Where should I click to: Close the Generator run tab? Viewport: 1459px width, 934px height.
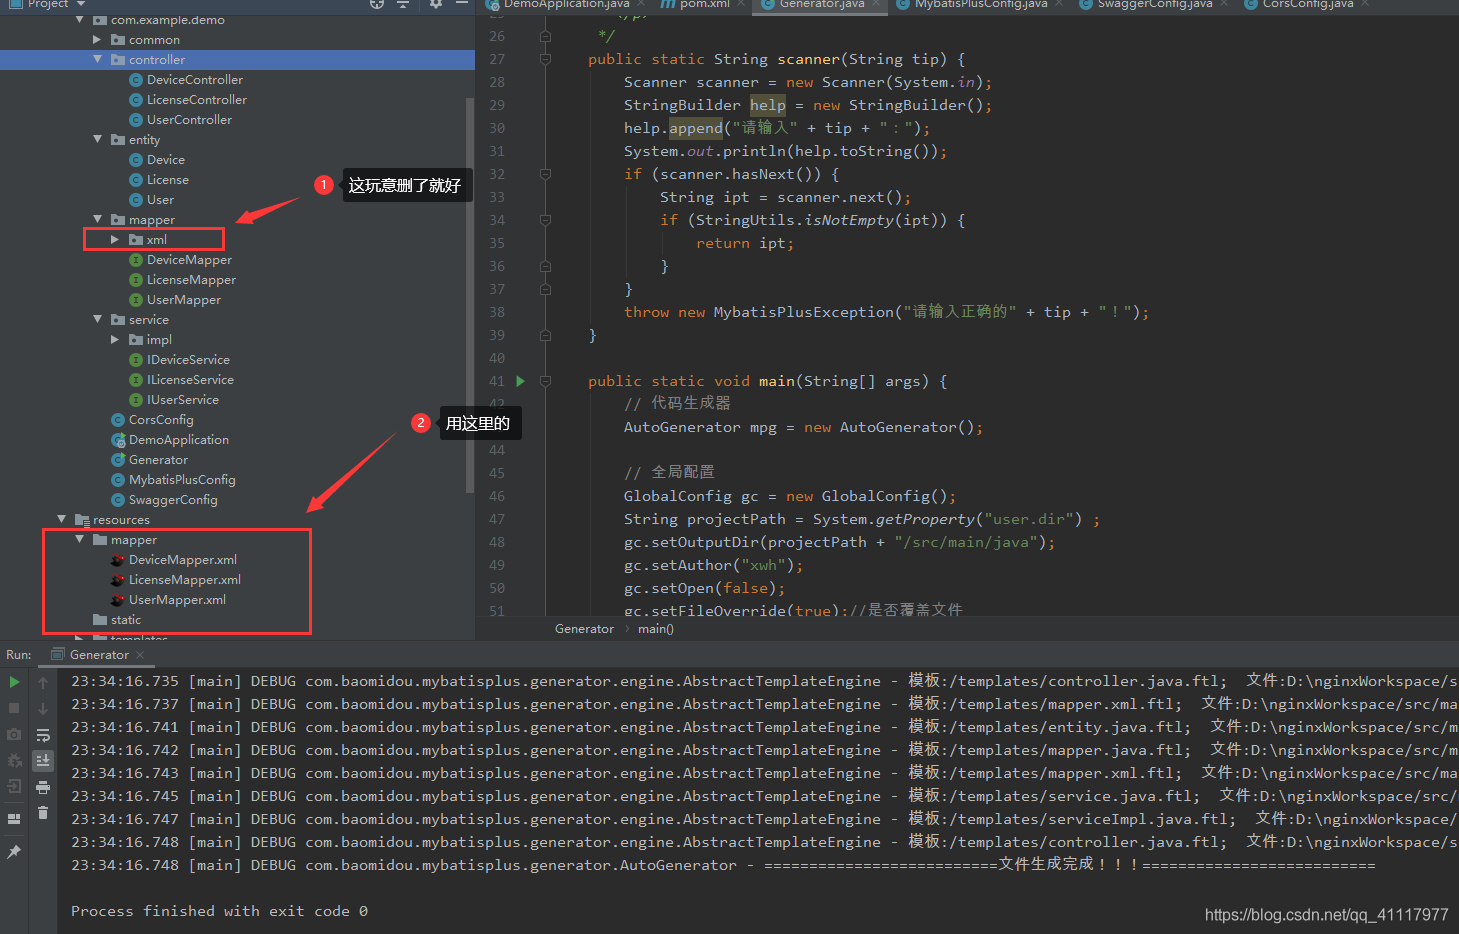pos(140,655)
